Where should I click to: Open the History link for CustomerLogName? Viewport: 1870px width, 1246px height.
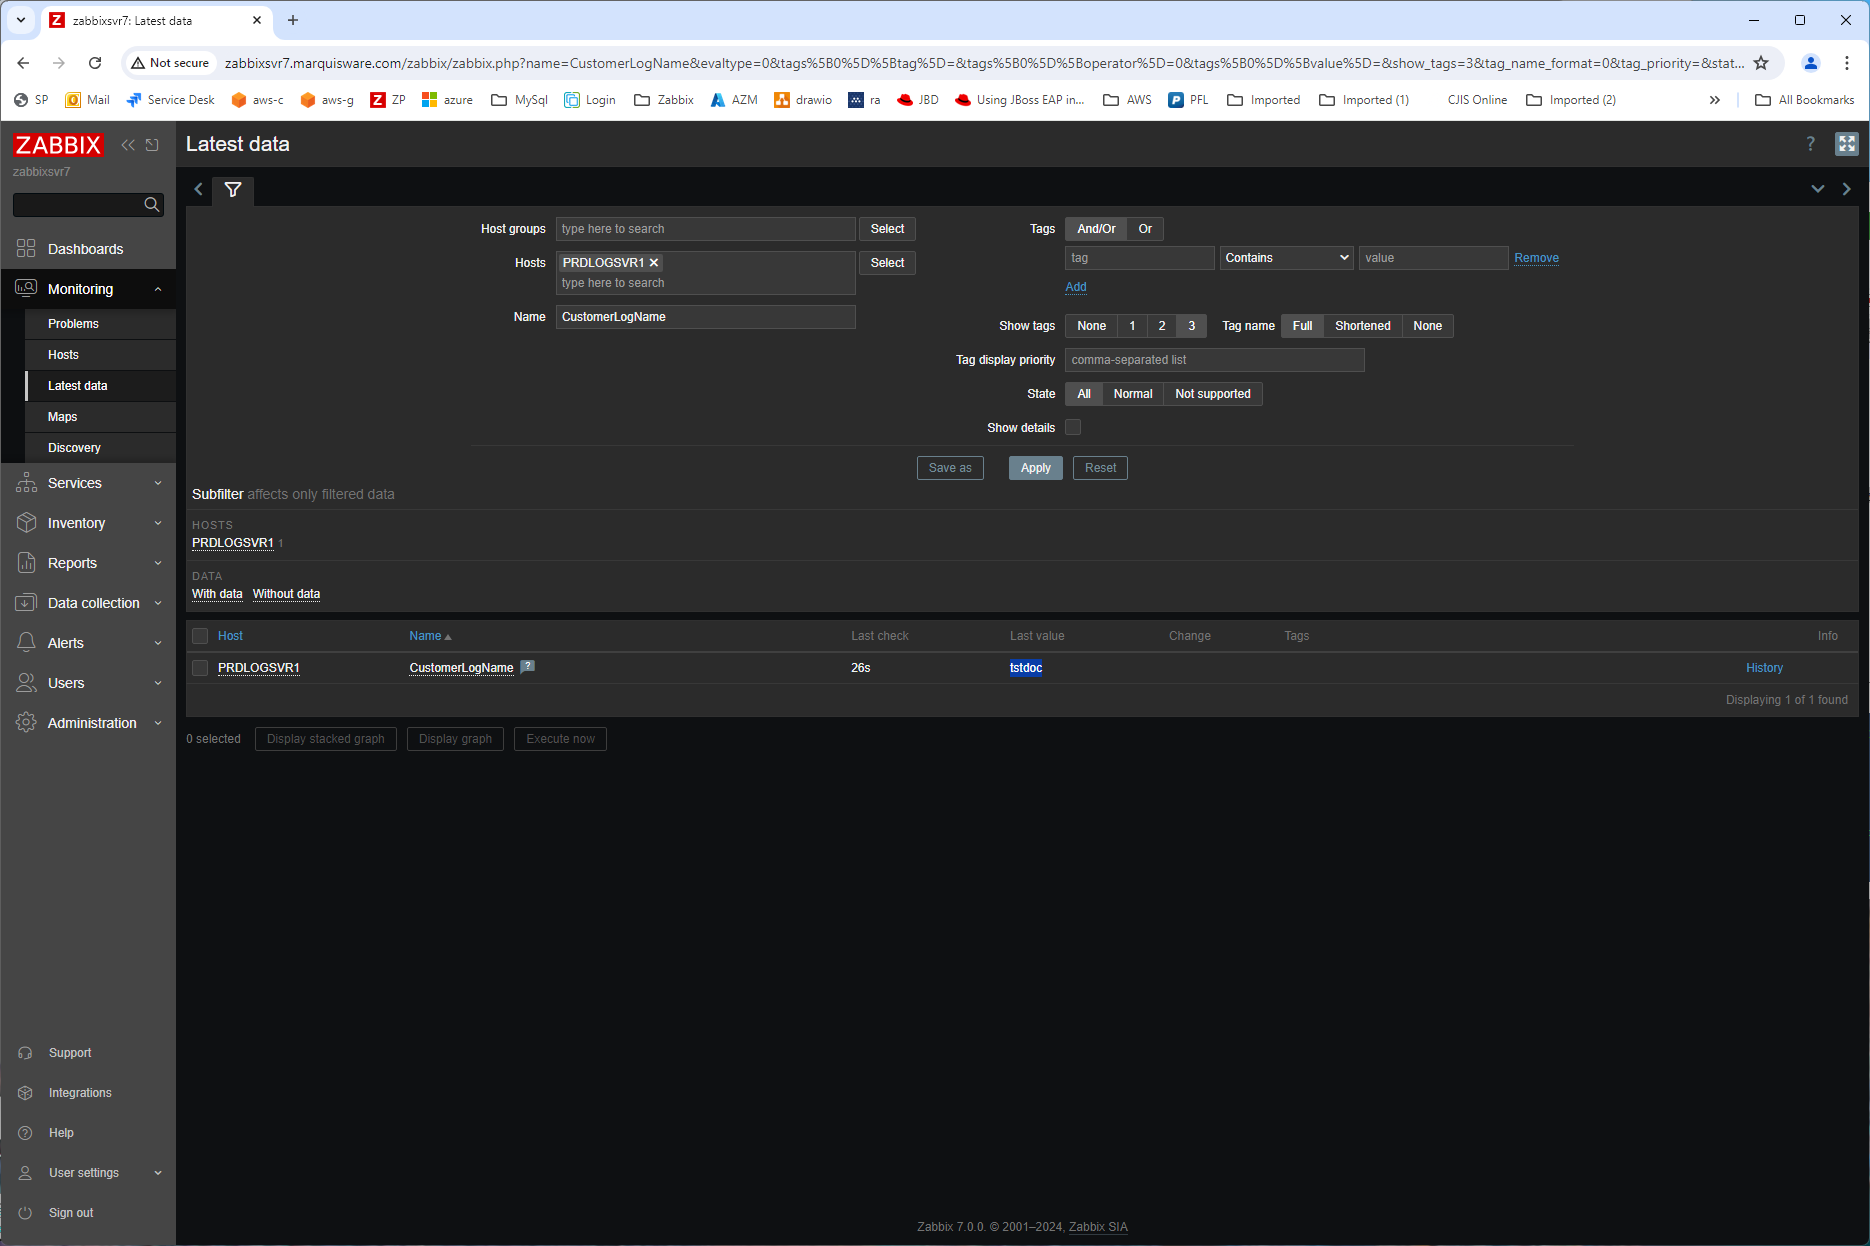click(1764, 668)
